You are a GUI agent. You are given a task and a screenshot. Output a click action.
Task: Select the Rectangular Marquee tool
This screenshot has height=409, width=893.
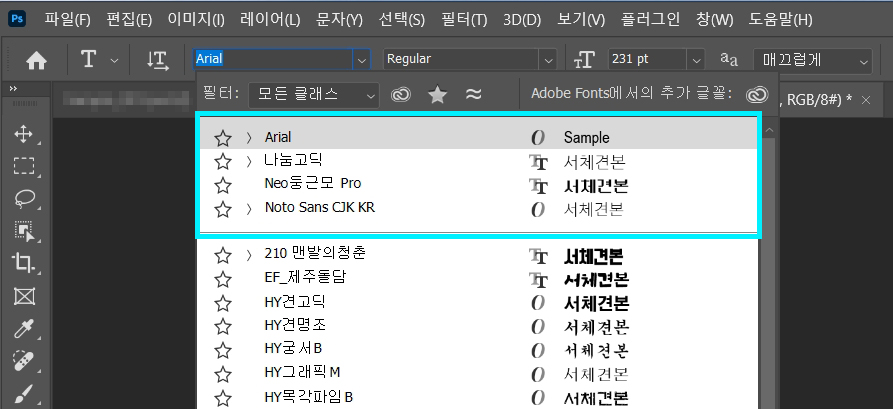(x=23, y=166)
